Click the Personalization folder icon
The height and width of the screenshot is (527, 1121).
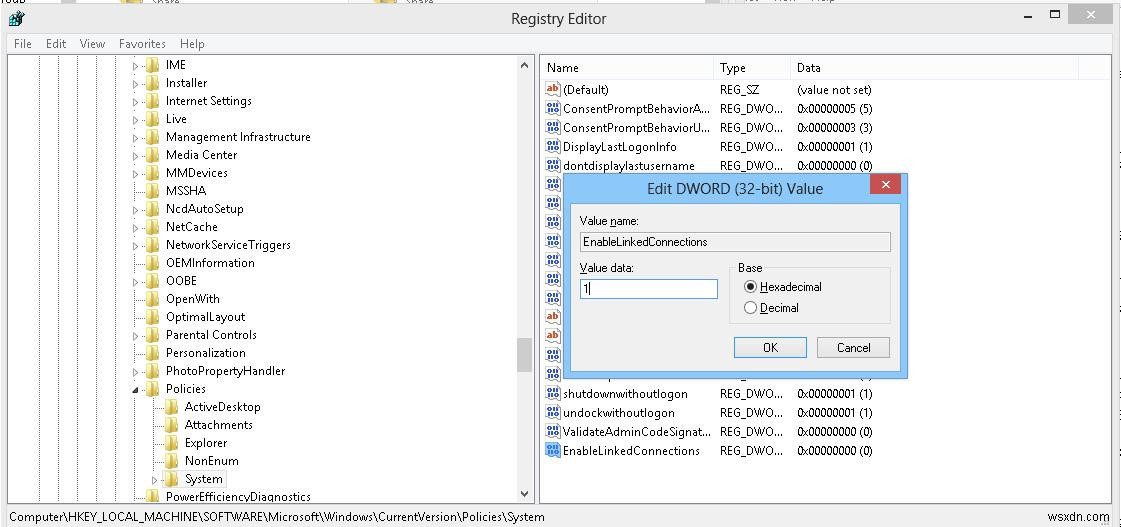(x=152, y=353)
